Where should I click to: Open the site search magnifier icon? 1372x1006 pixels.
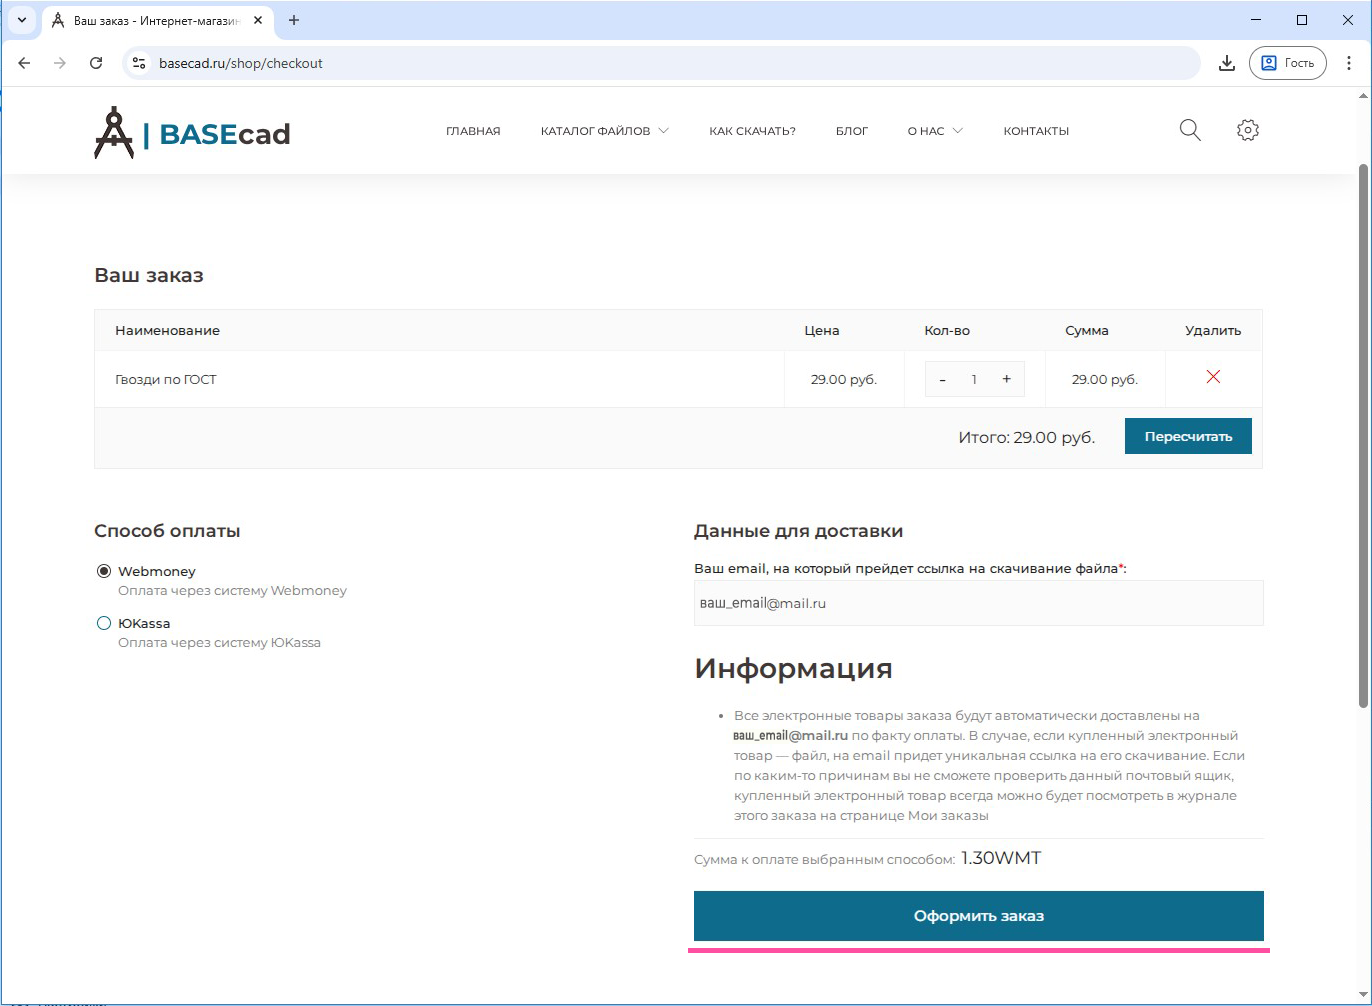[x=1189, y=130]
